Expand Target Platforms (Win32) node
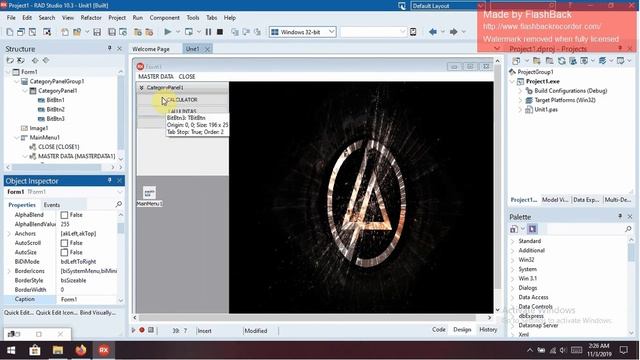Image resolution: width=640 pixels, height=360 pixels. pyautogui.click(x=520, y=100)
